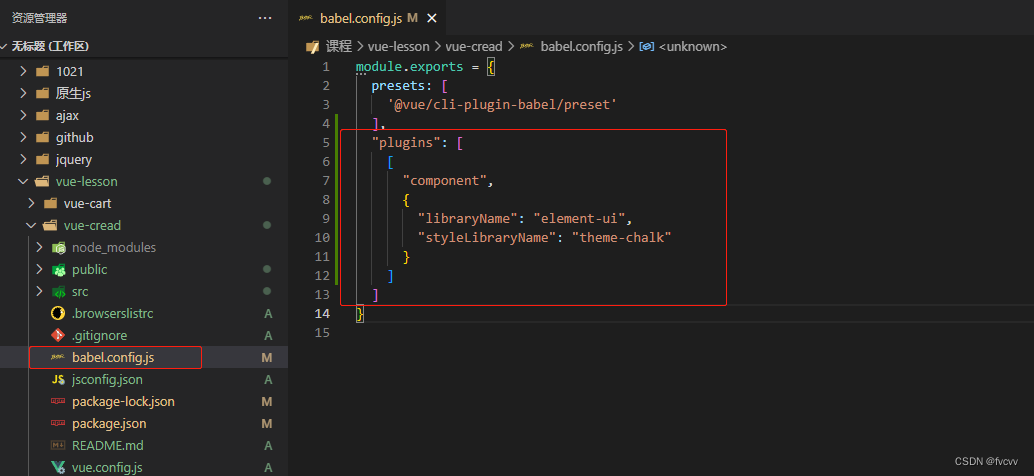Image resolution: width=1034 pixels, height=476 pixels.
Task: Click the Vue icon of vue.config.js
Action: click(58, 467)
